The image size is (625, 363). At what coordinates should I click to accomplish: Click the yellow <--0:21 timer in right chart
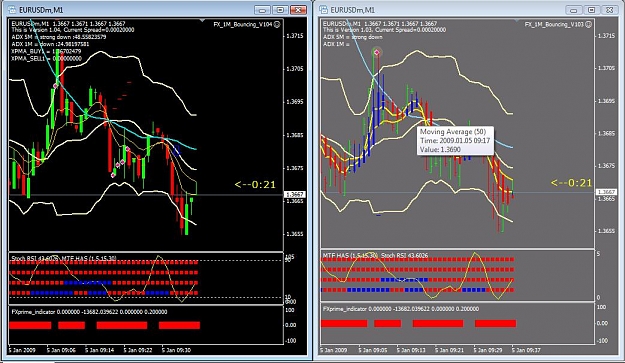(x=571, y=183)
